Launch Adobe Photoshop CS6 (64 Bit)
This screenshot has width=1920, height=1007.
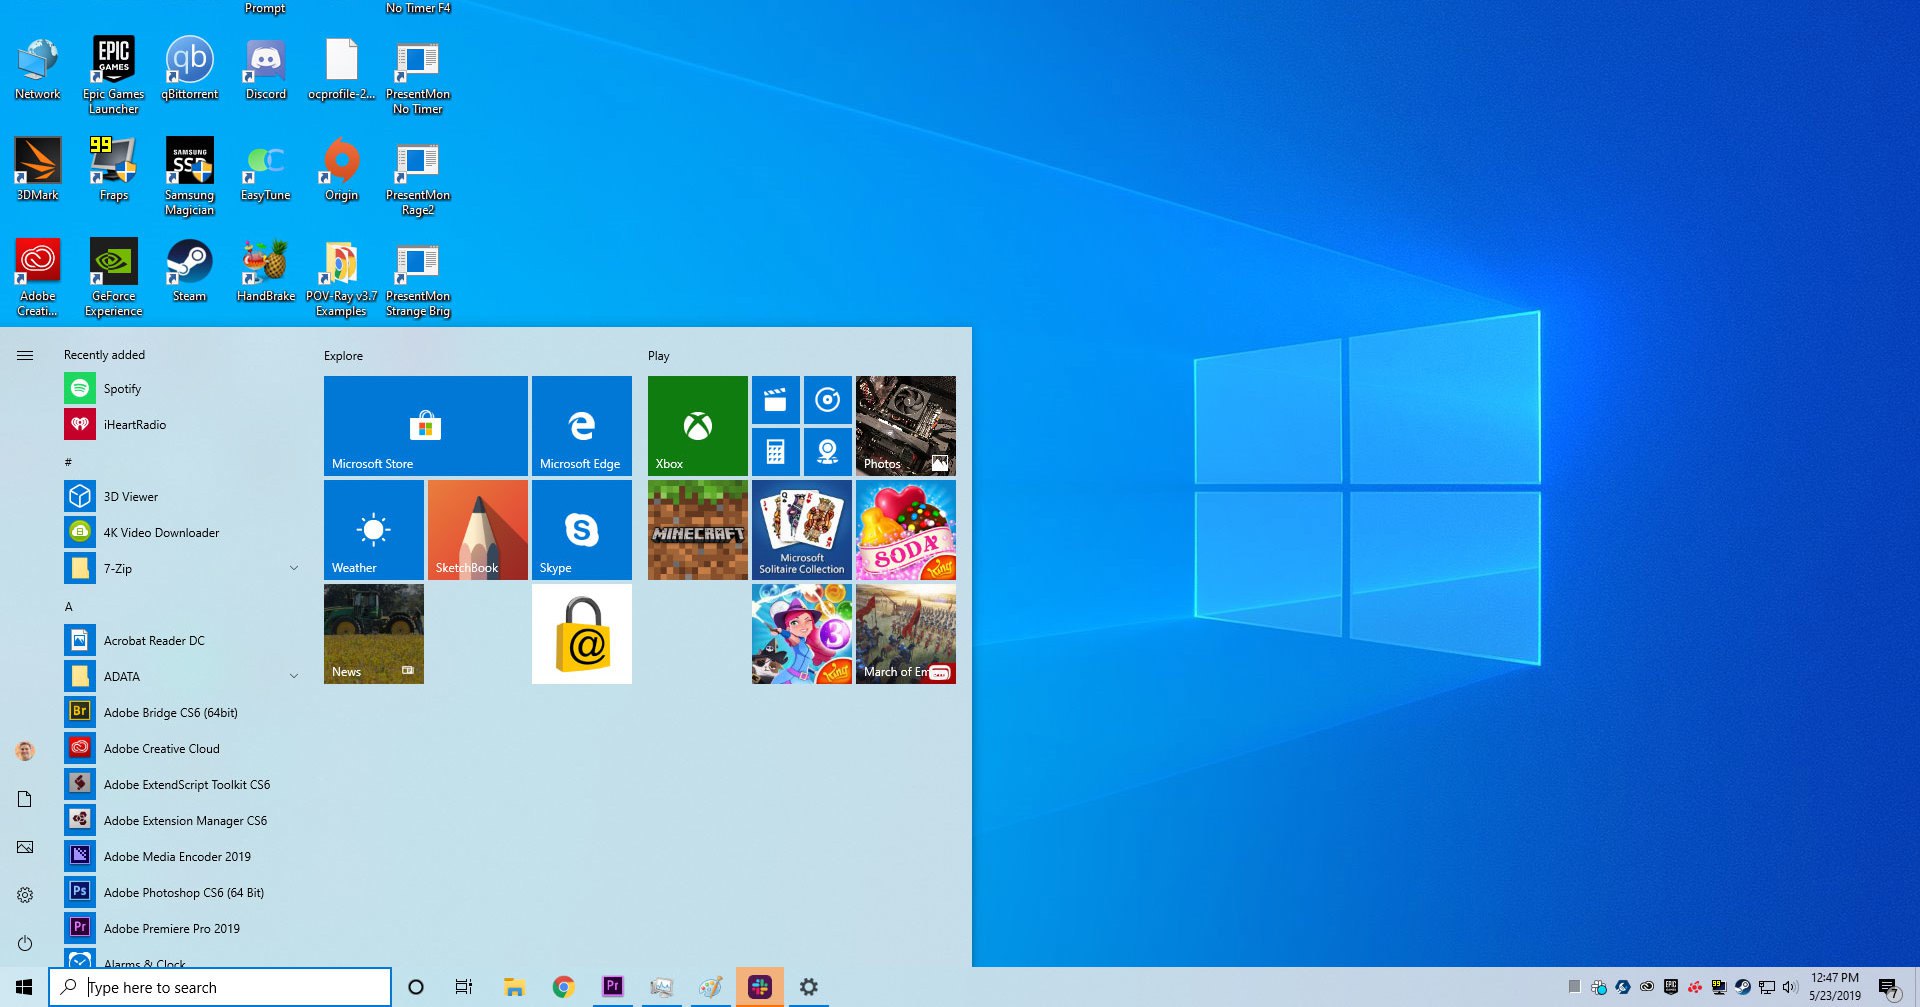pos(182,892)
